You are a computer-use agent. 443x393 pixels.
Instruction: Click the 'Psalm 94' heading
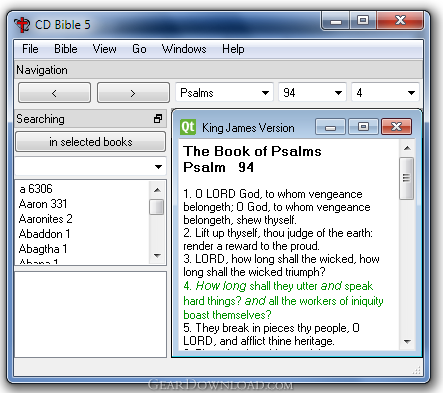click(x=219, y=167)
